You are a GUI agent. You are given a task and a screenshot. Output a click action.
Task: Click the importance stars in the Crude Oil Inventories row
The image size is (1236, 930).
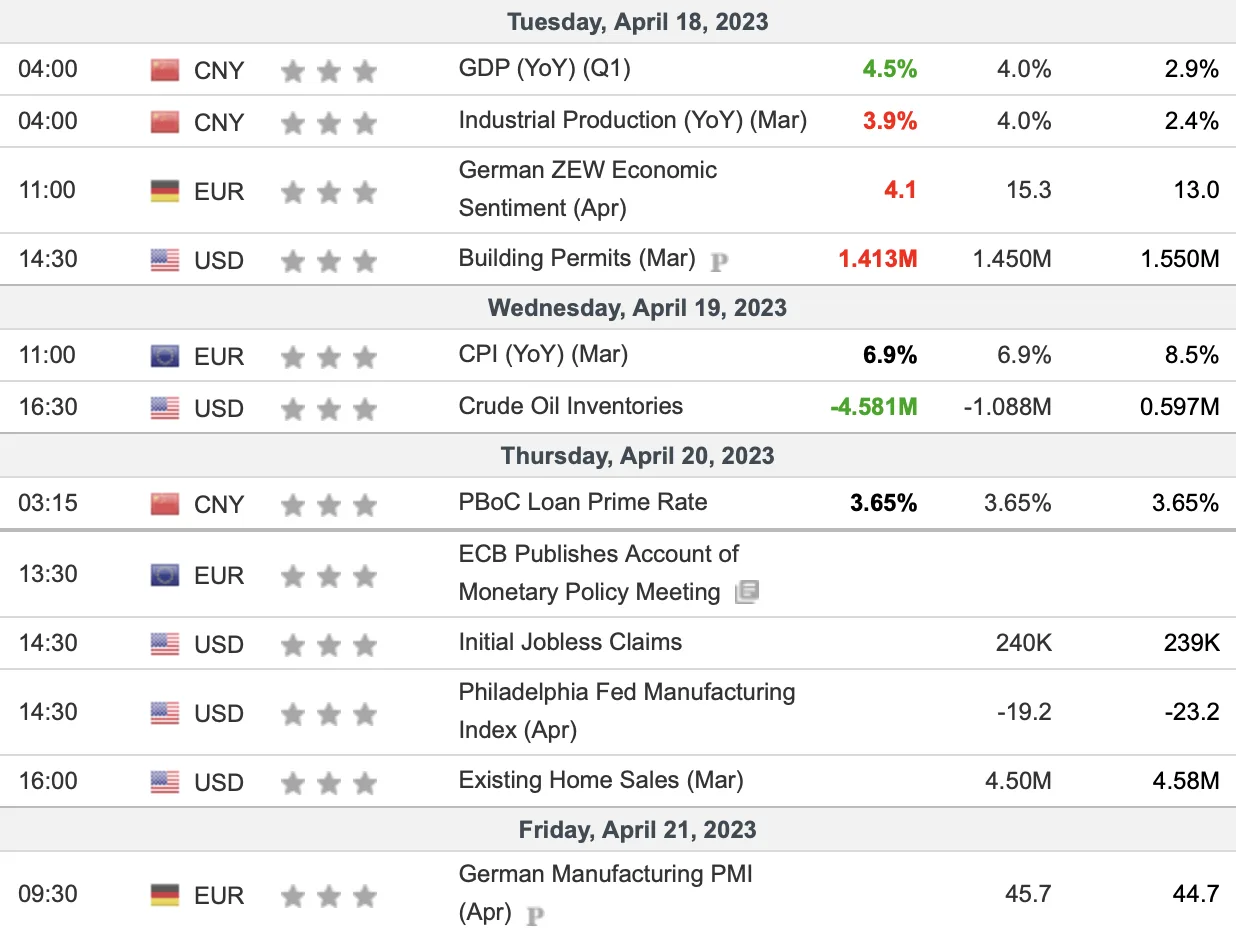coord(329,408)
